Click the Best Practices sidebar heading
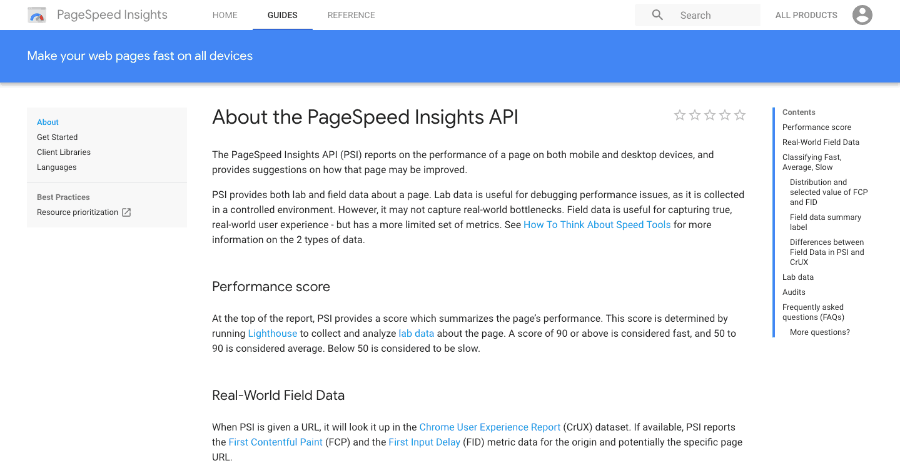Screen dimensions: 900x473 pyautogui.click(x=63, y=197)
